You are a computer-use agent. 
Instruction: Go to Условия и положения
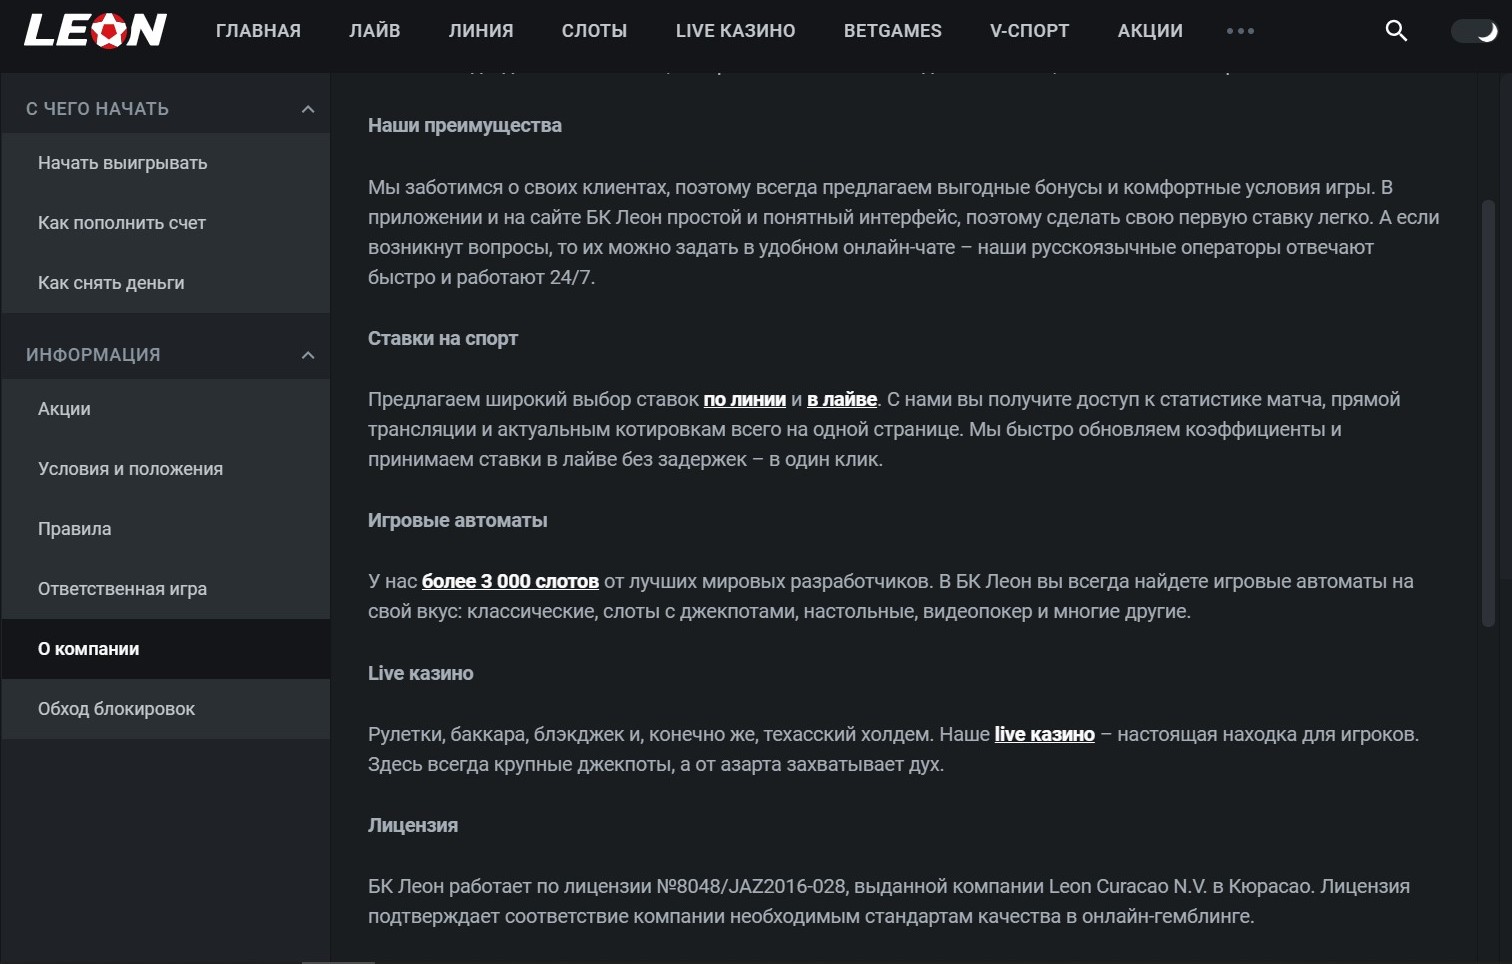(166, 469)
